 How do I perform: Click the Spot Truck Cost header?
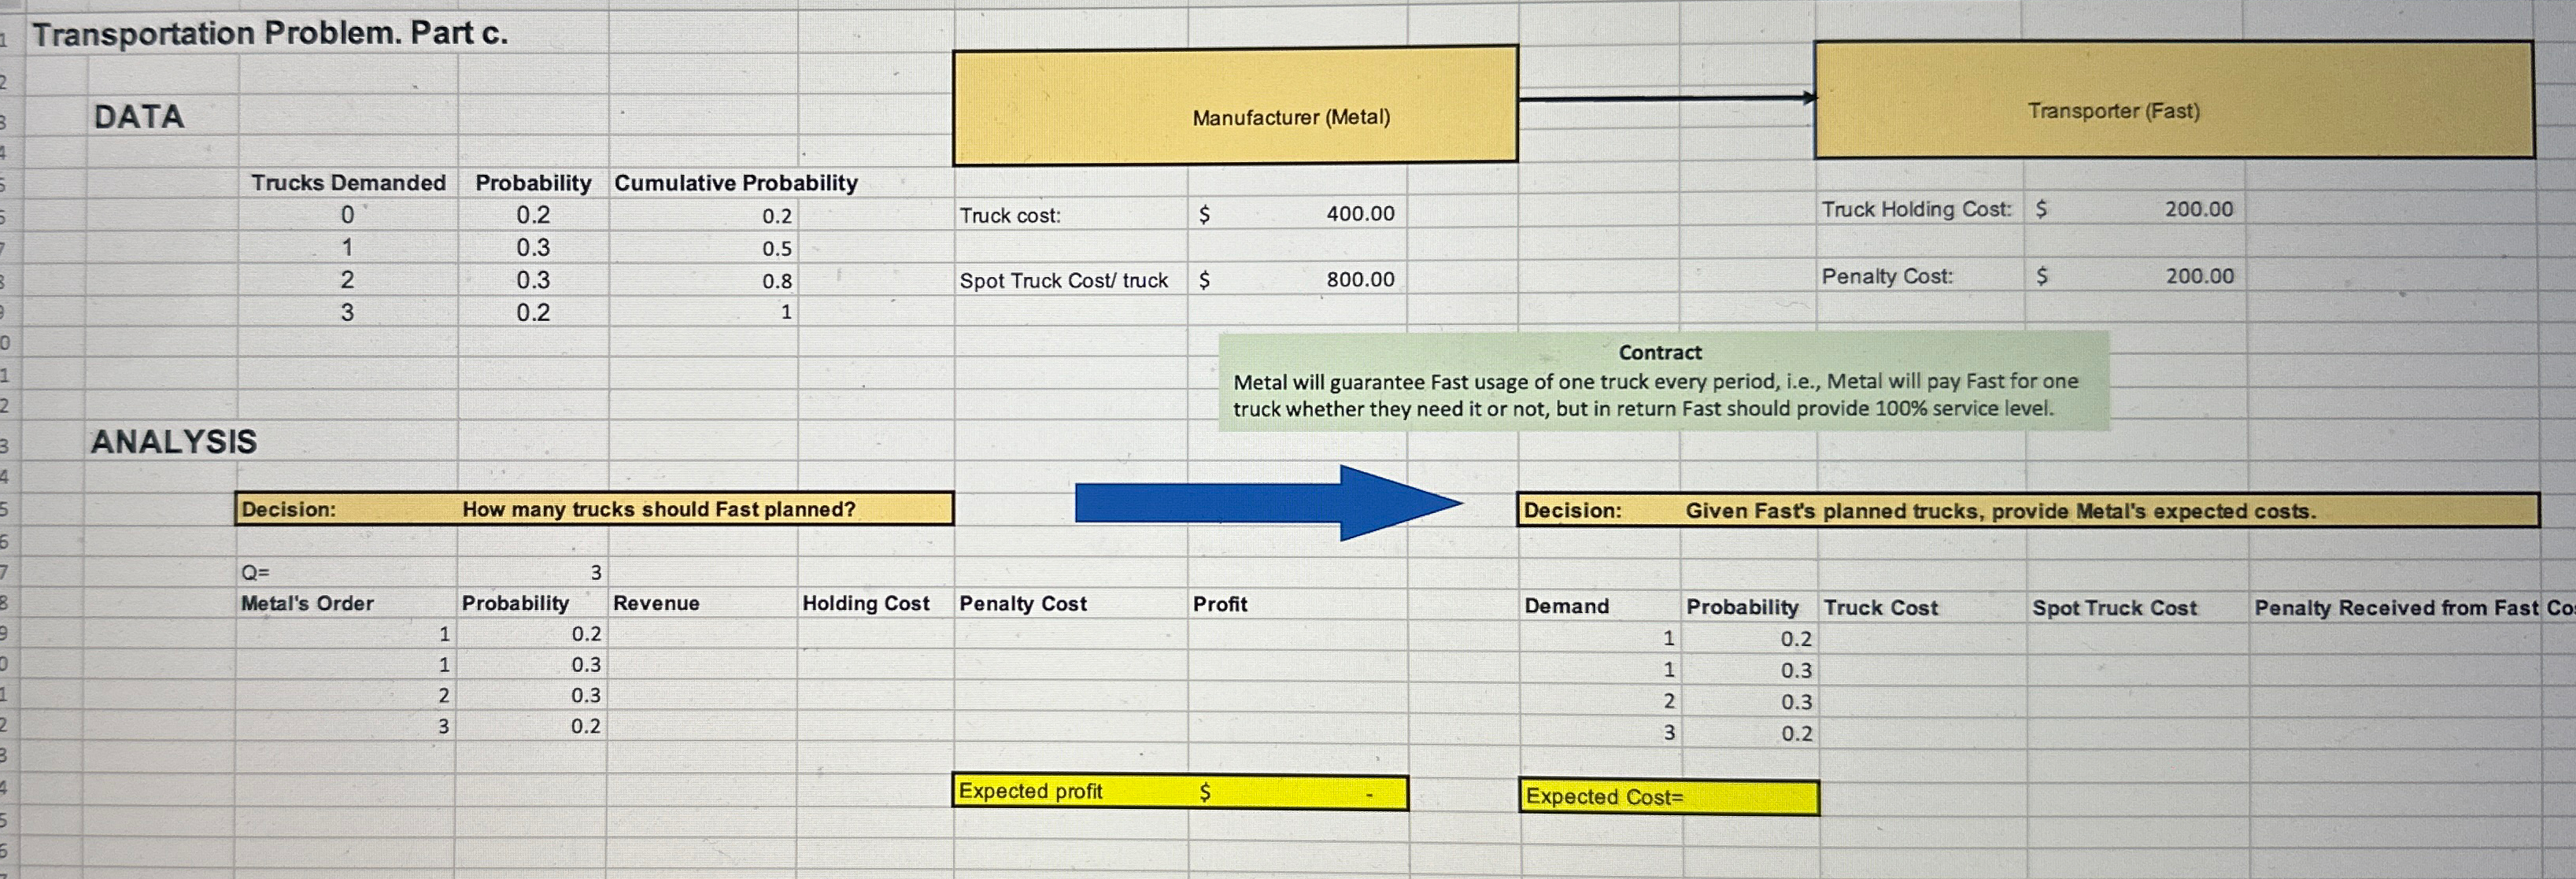point(2114,608)
